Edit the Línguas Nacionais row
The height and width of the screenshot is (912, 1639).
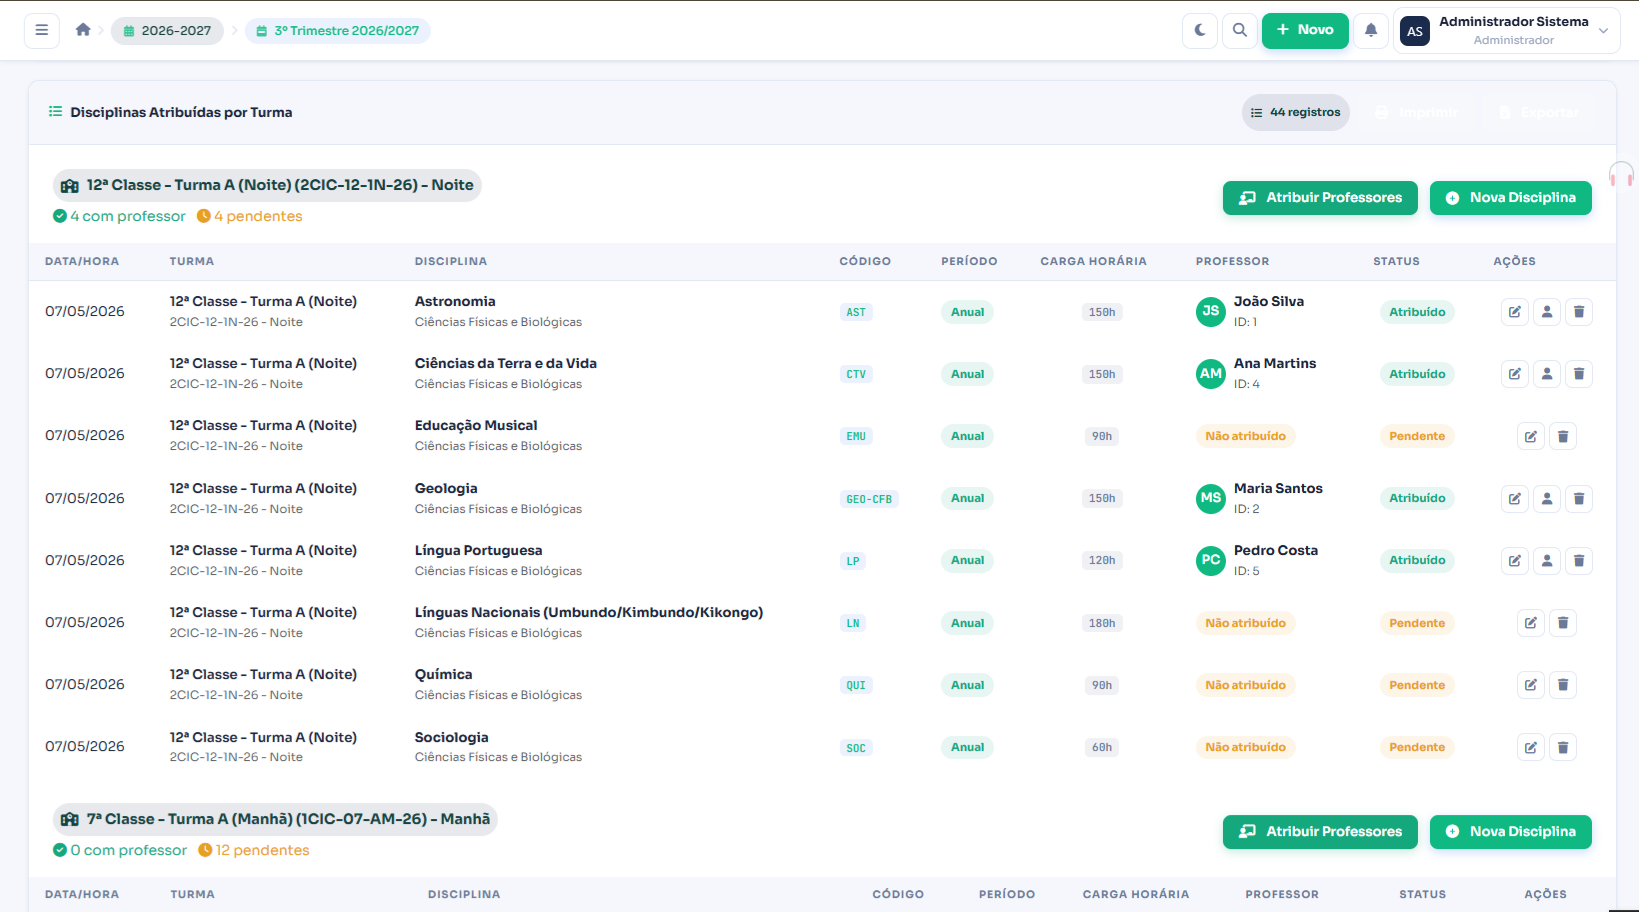click(x=1531, y=623)
